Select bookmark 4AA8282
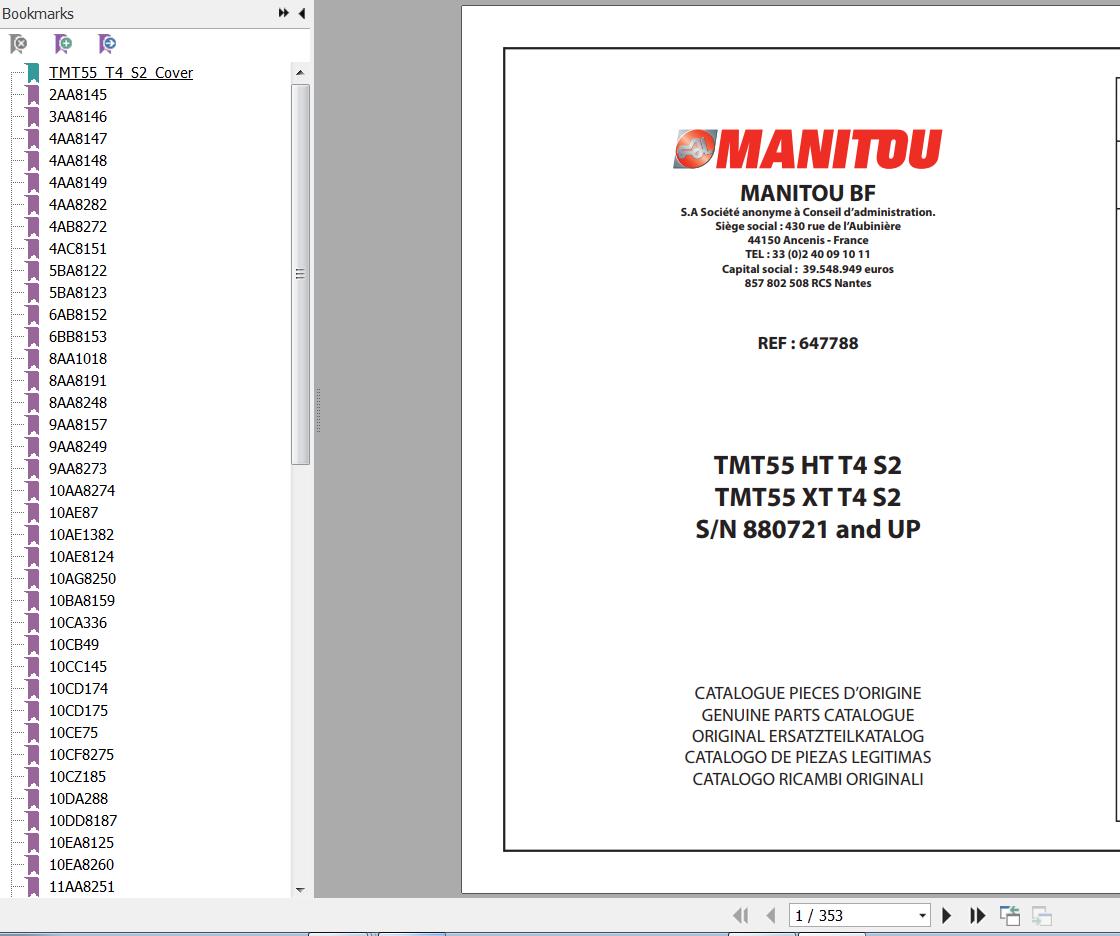 78,205
